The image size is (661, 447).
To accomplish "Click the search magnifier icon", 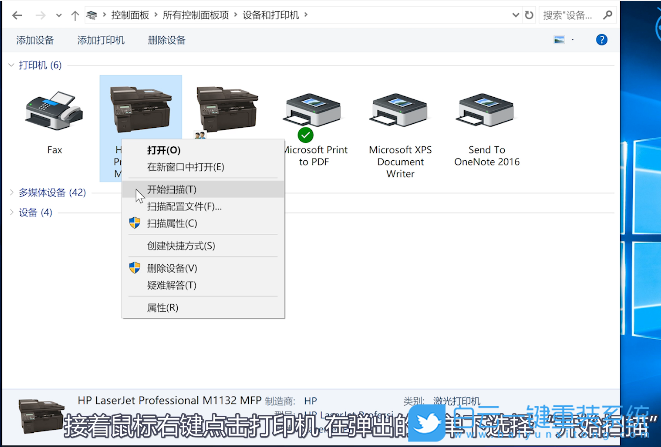I will (607, 15).
